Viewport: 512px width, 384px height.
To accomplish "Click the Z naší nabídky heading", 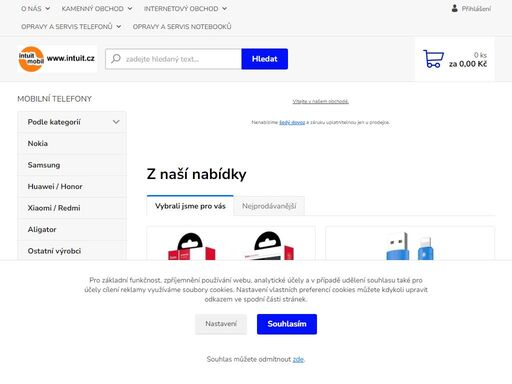I will pyautogui.click(x=196, y=174).
